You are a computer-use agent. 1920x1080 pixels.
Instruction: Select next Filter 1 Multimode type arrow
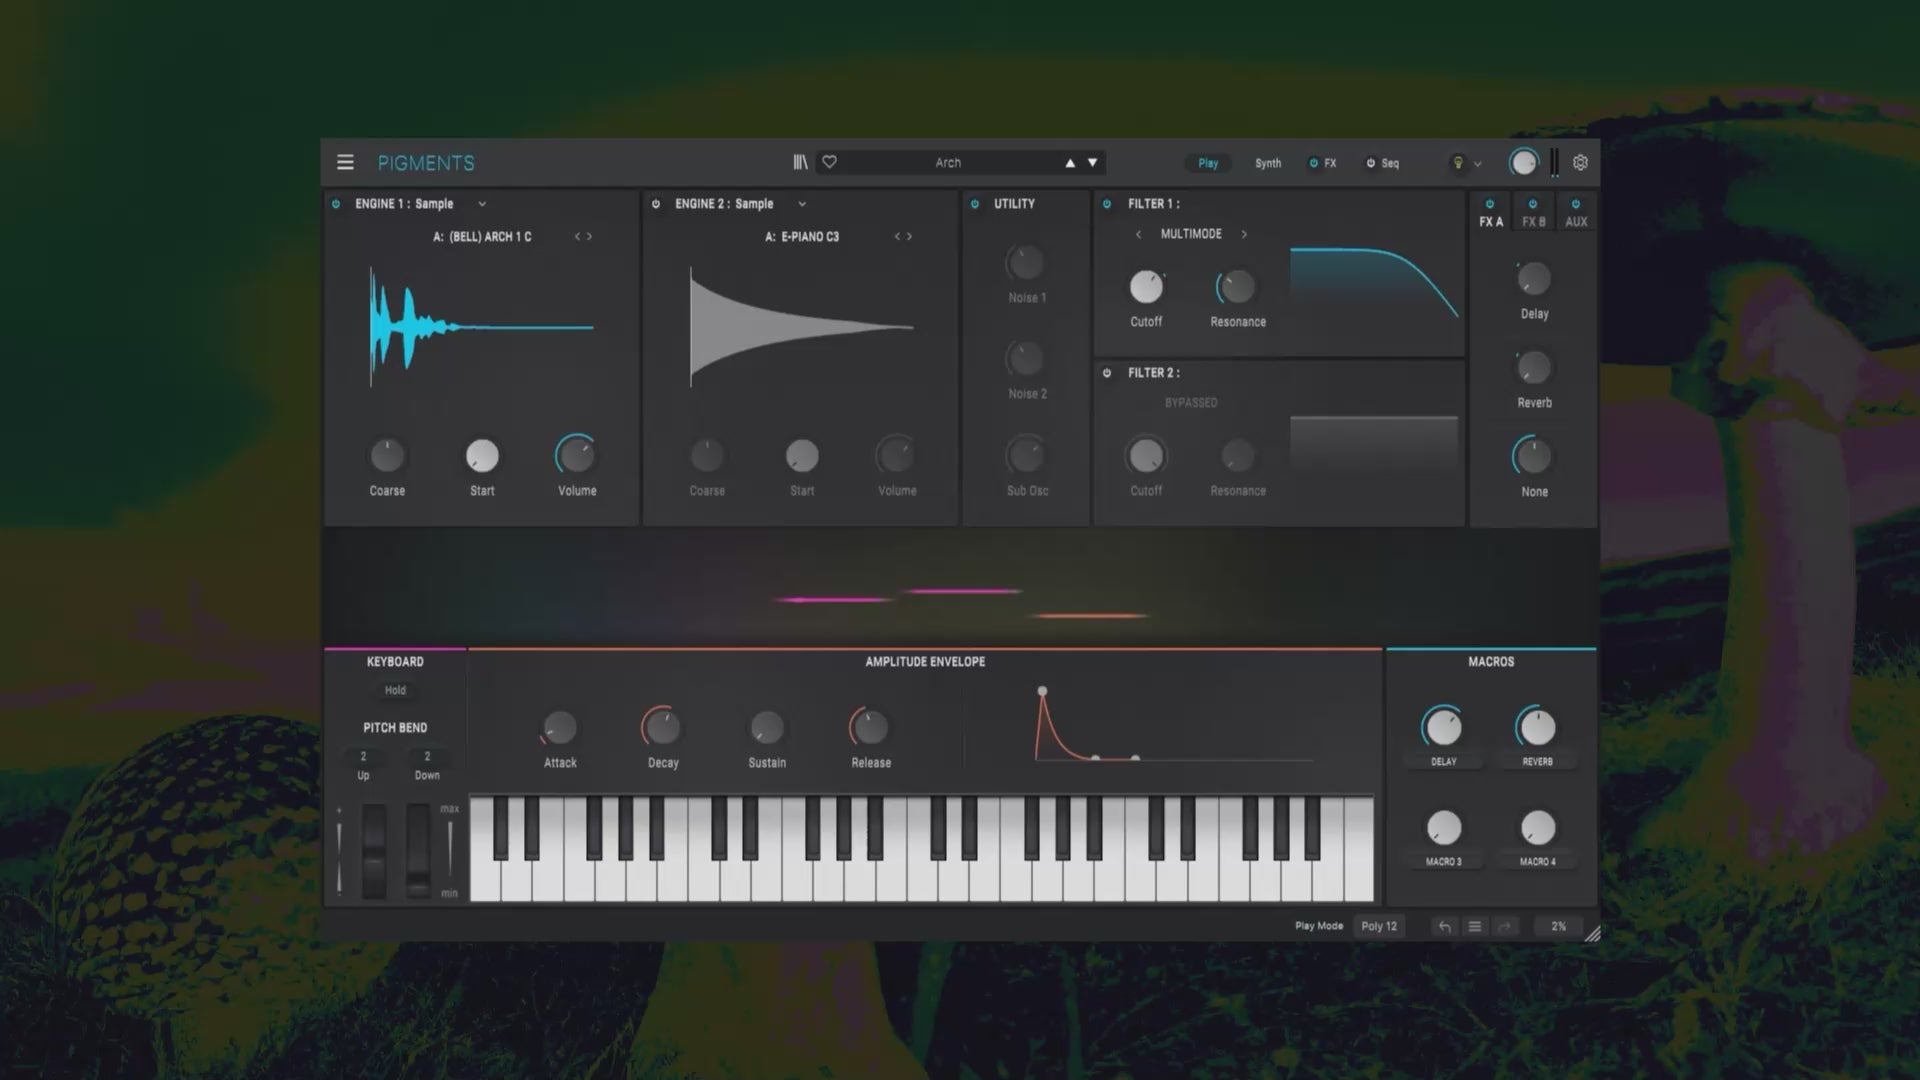click(x=1244, y=234)
